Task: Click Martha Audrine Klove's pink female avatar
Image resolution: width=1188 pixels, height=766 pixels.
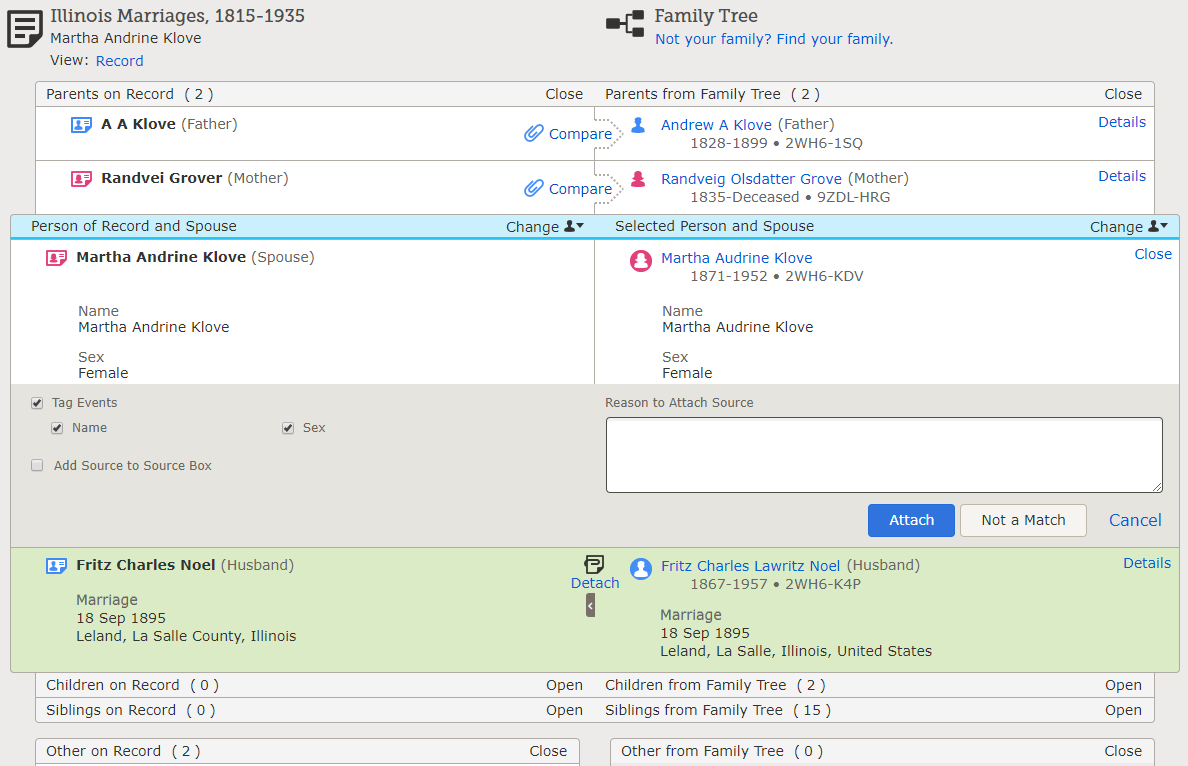Action: point(640,261)
